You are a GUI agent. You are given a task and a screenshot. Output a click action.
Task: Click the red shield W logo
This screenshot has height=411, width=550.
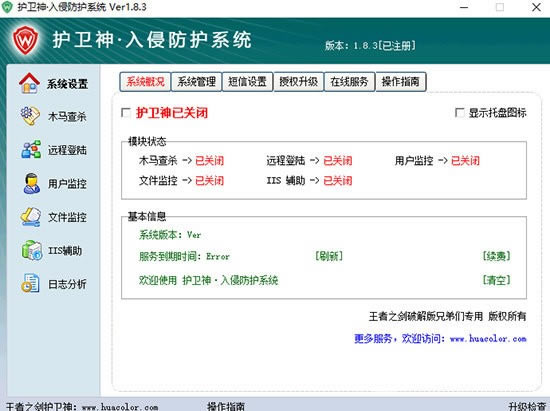(25, 40)
